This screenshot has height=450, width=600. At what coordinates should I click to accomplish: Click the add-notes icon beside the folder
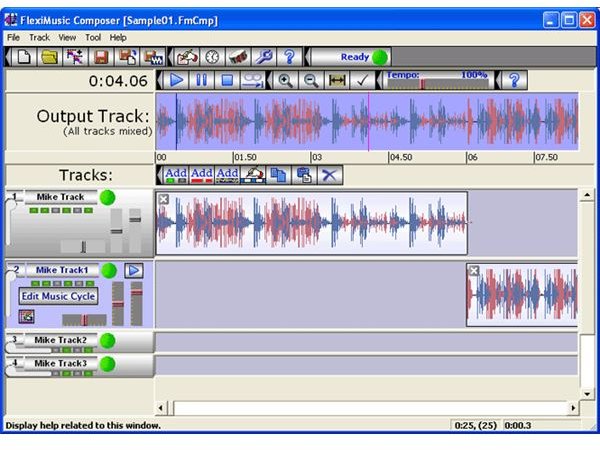coord(75,57)
